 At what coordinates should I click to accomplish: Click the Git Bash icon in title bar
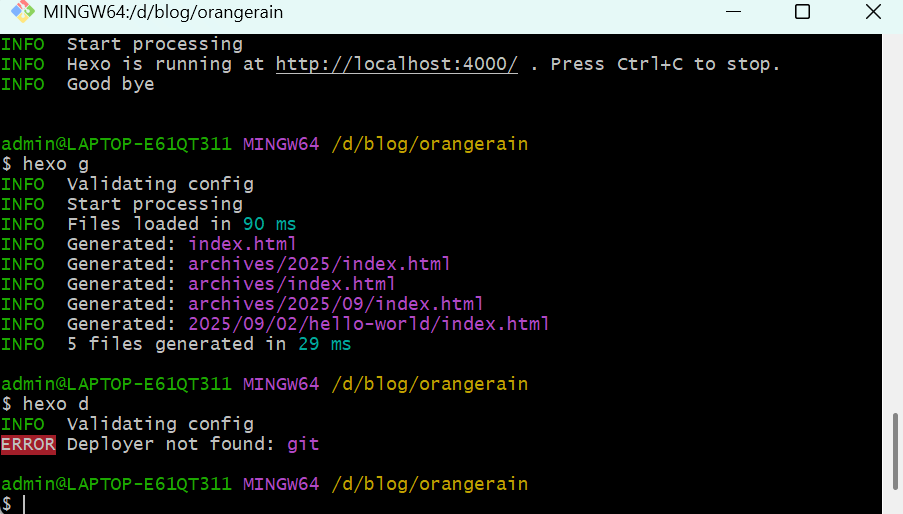point(21,13)
